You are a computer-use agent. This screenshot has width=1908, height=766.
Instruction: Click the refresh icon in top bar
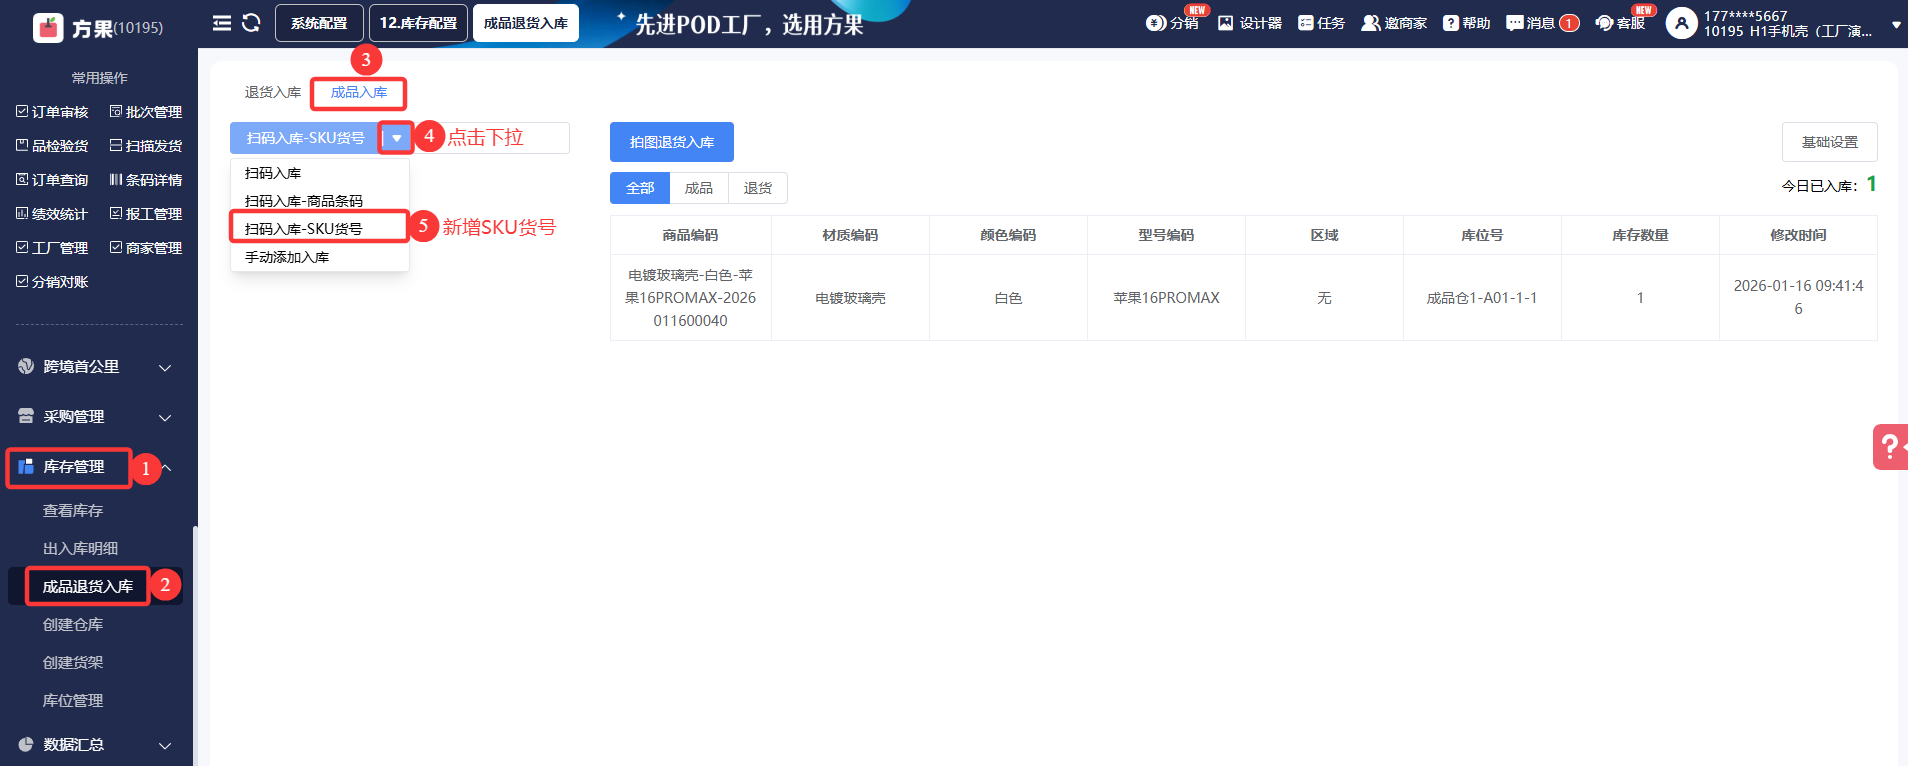tap(251, 23)
